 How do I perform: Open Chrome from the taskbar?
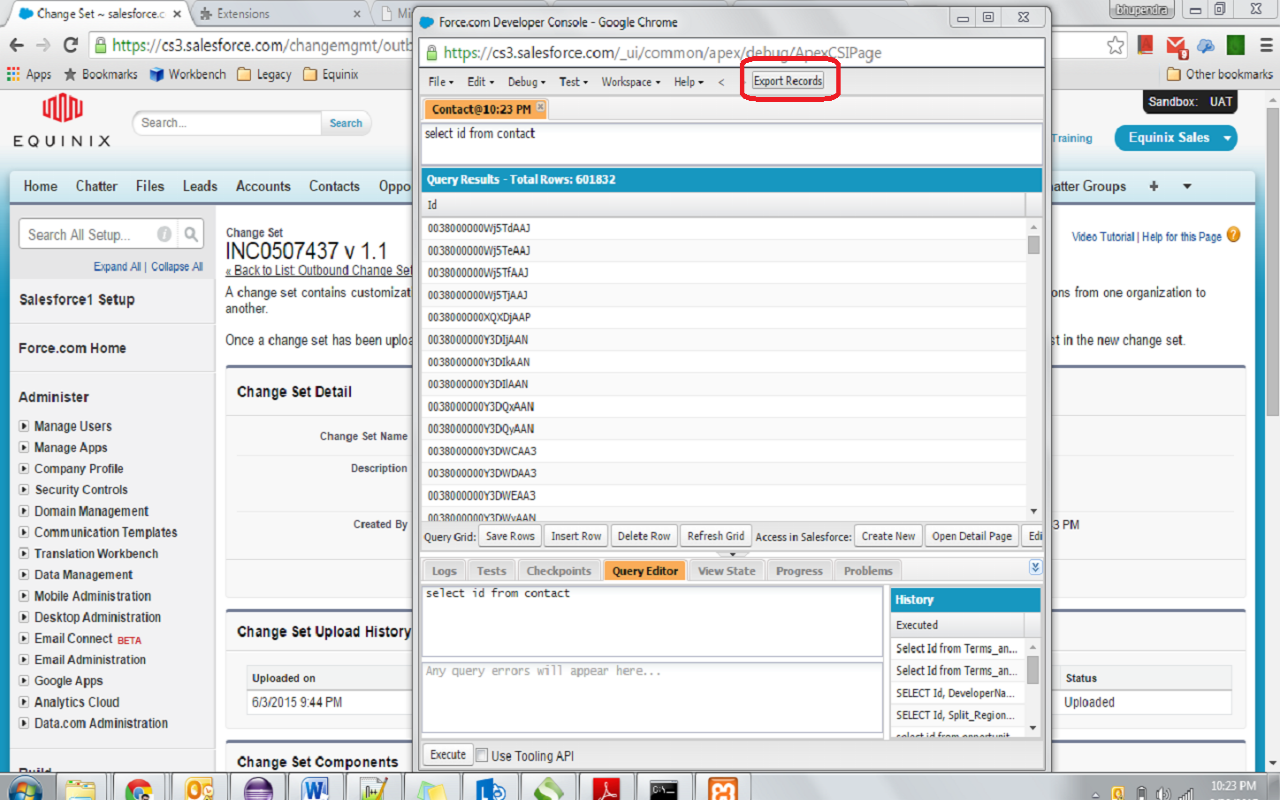click(139, 789)
